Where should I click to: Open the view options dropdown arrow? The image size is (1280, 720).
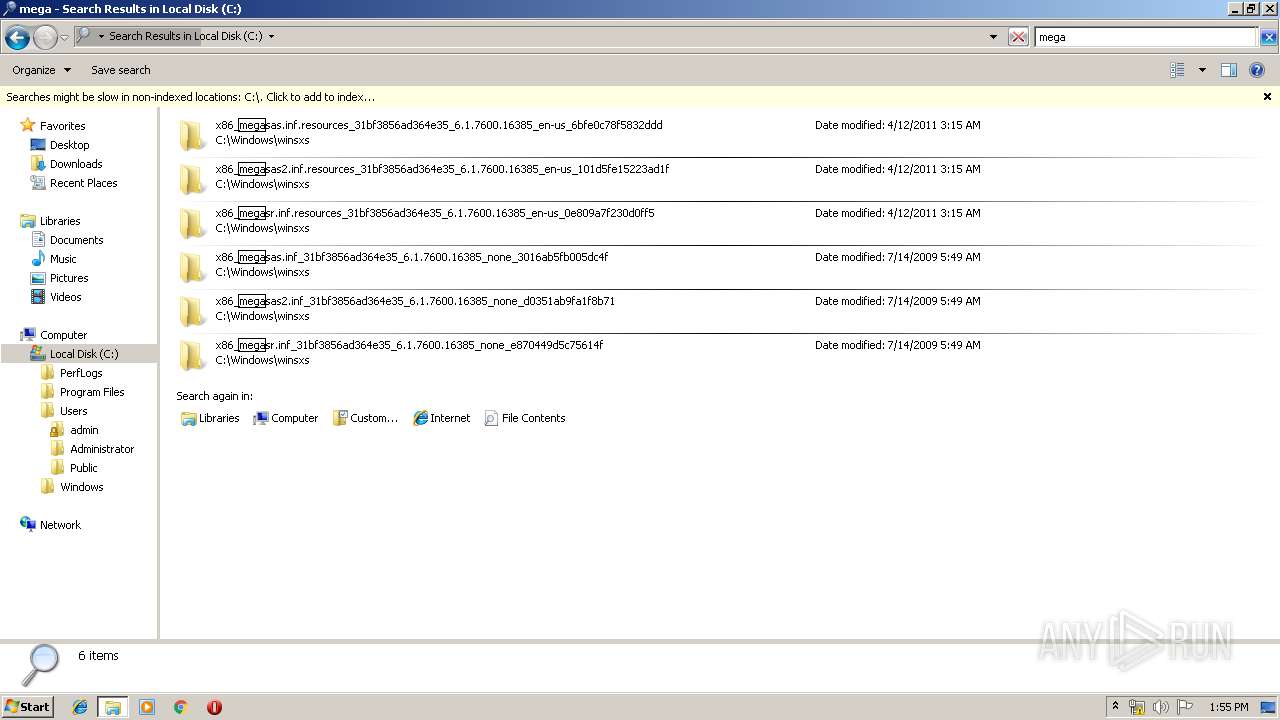click(x=1202, y=70)
